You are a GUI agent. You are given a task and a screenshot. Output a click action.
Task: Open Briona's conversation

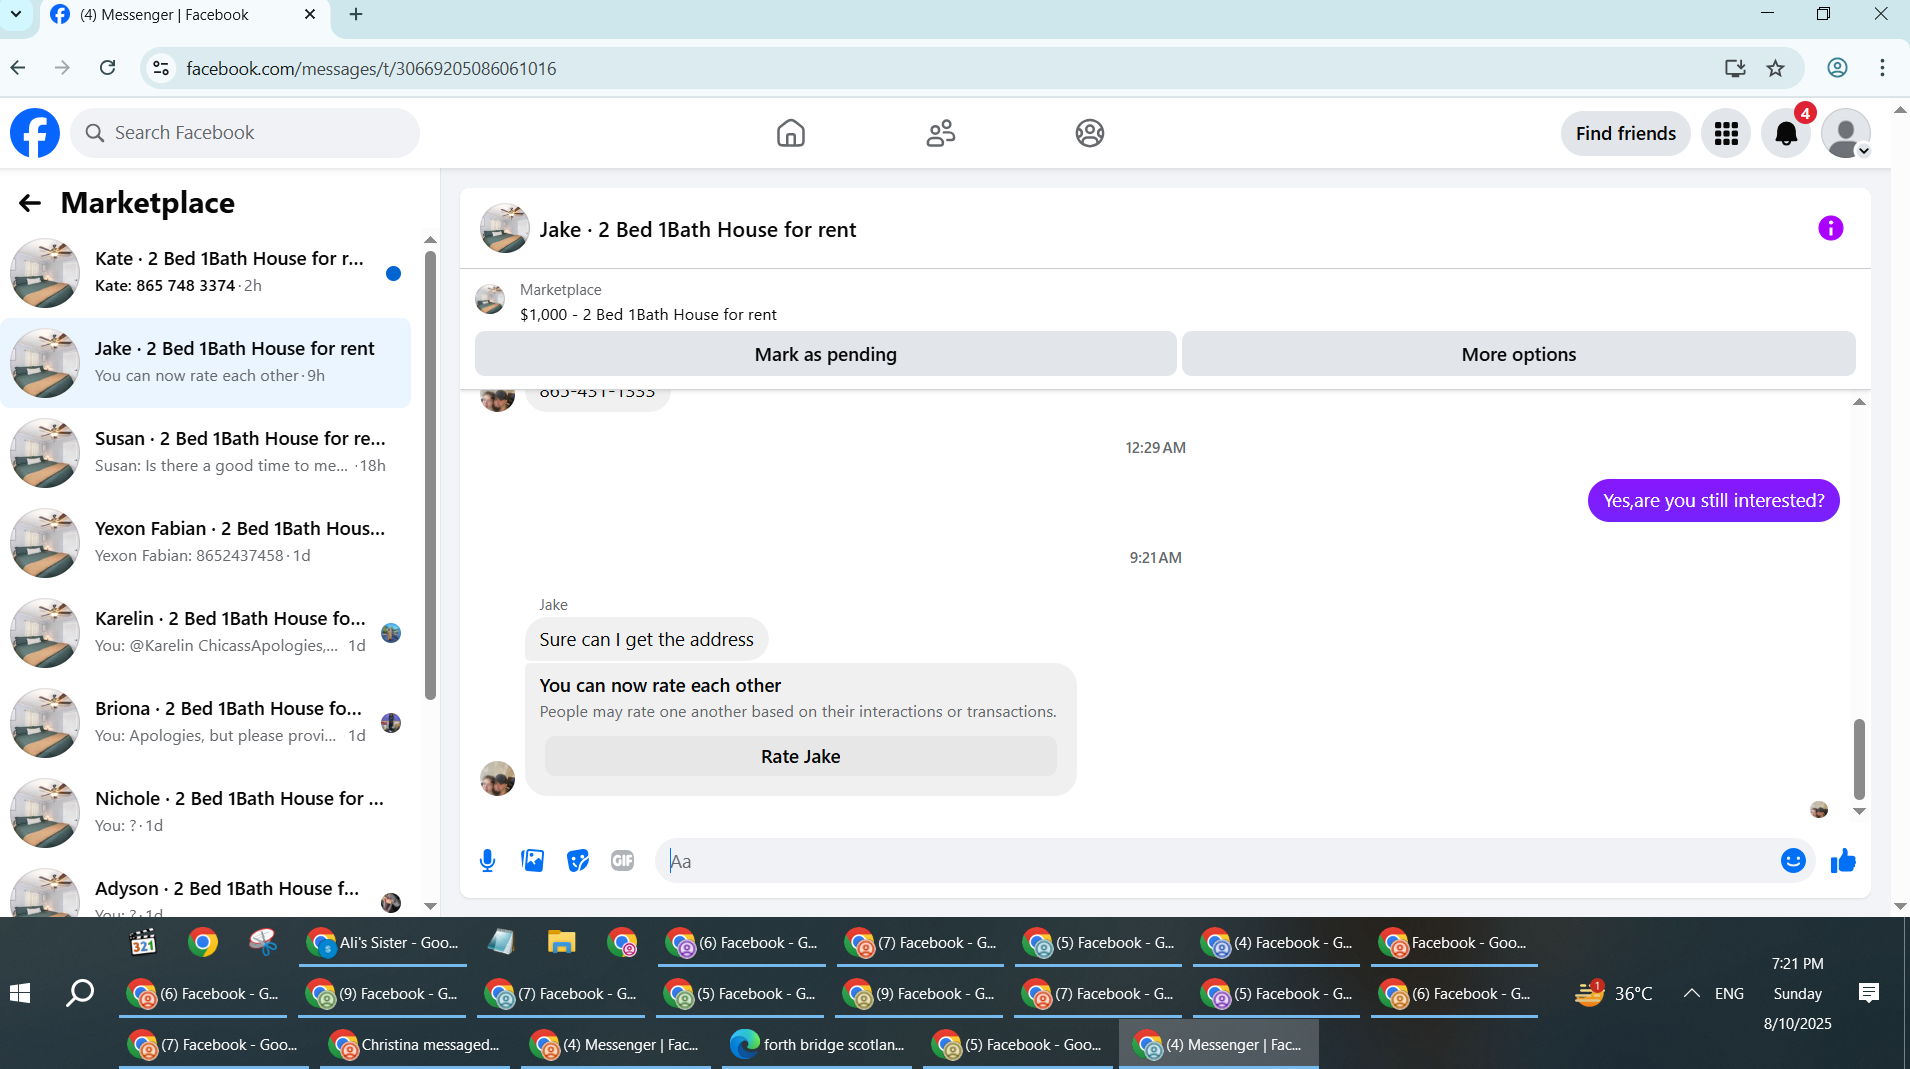point(205,722)
